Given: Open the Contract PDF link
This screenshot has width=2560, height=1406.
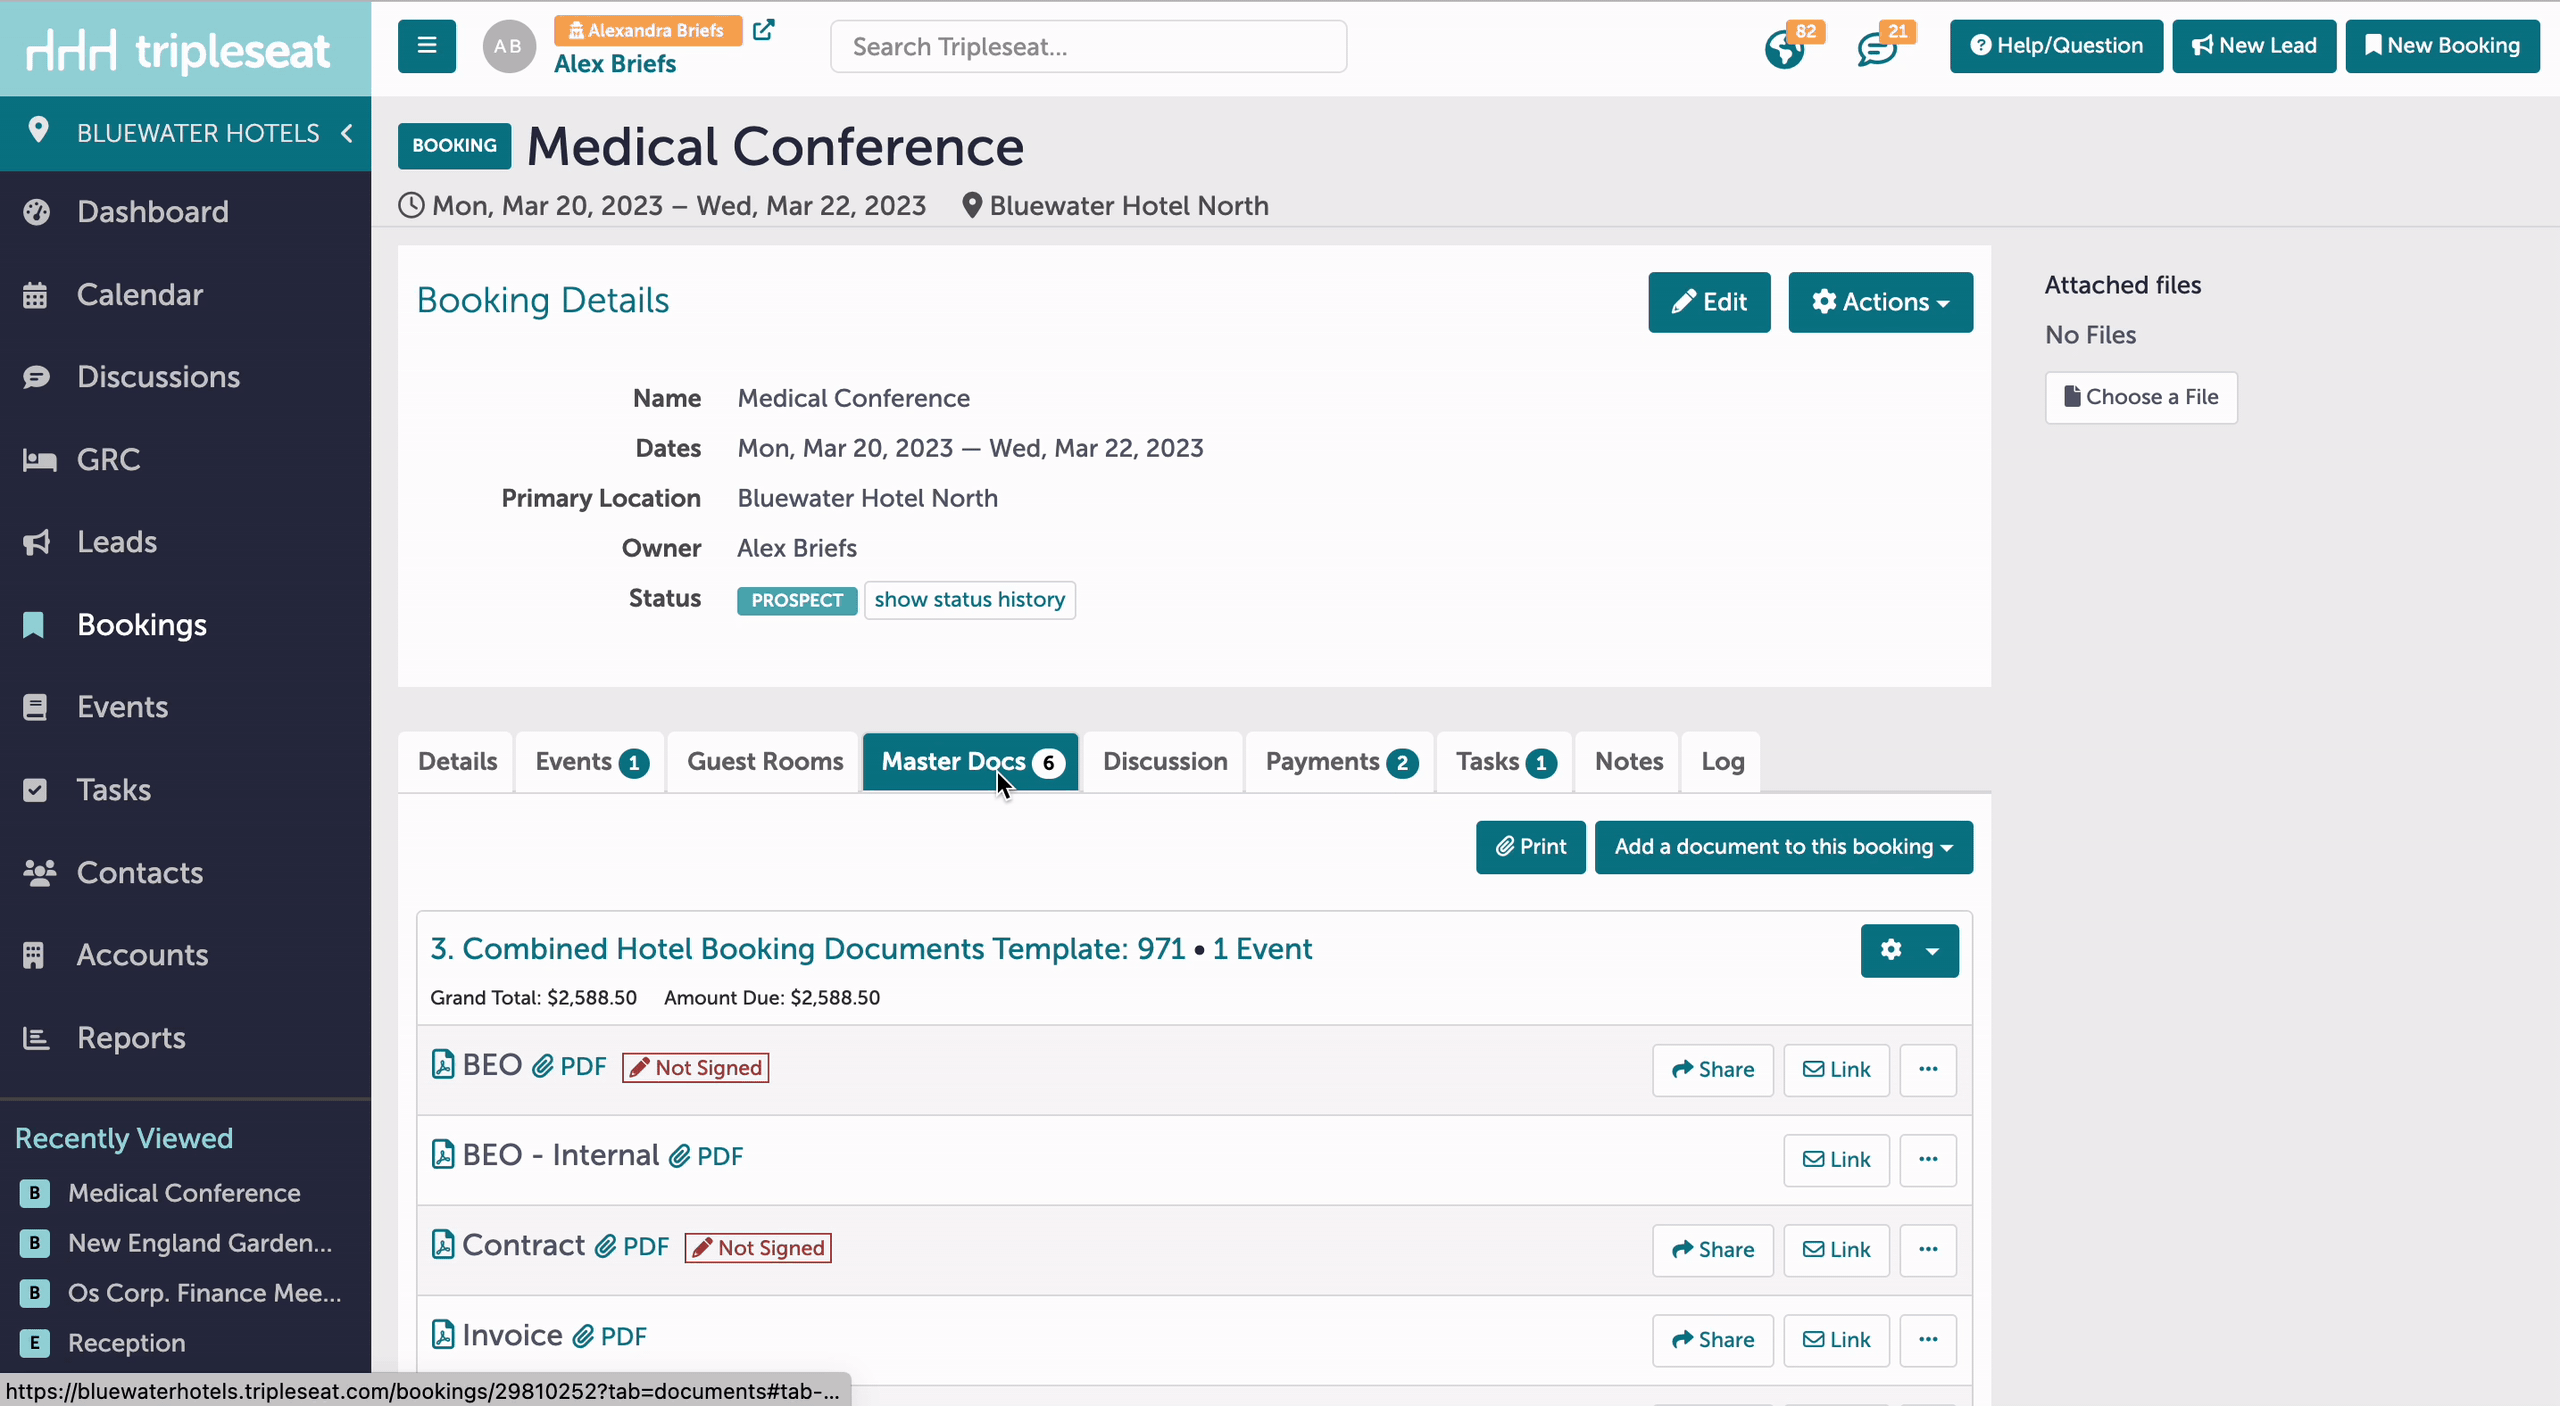Looking at the screenshot, I should 633,1247.
